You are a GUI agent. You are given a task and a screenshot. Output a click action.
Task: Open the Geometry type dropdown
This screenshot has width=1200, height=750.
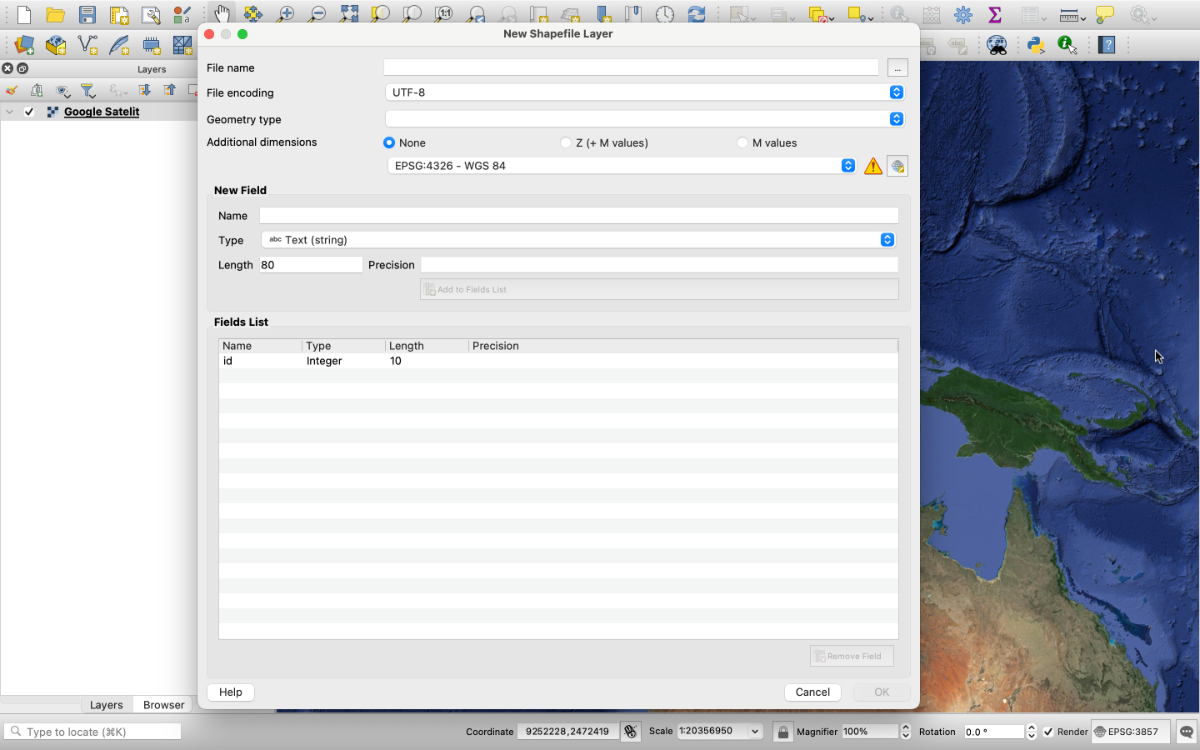pos(645,119)
